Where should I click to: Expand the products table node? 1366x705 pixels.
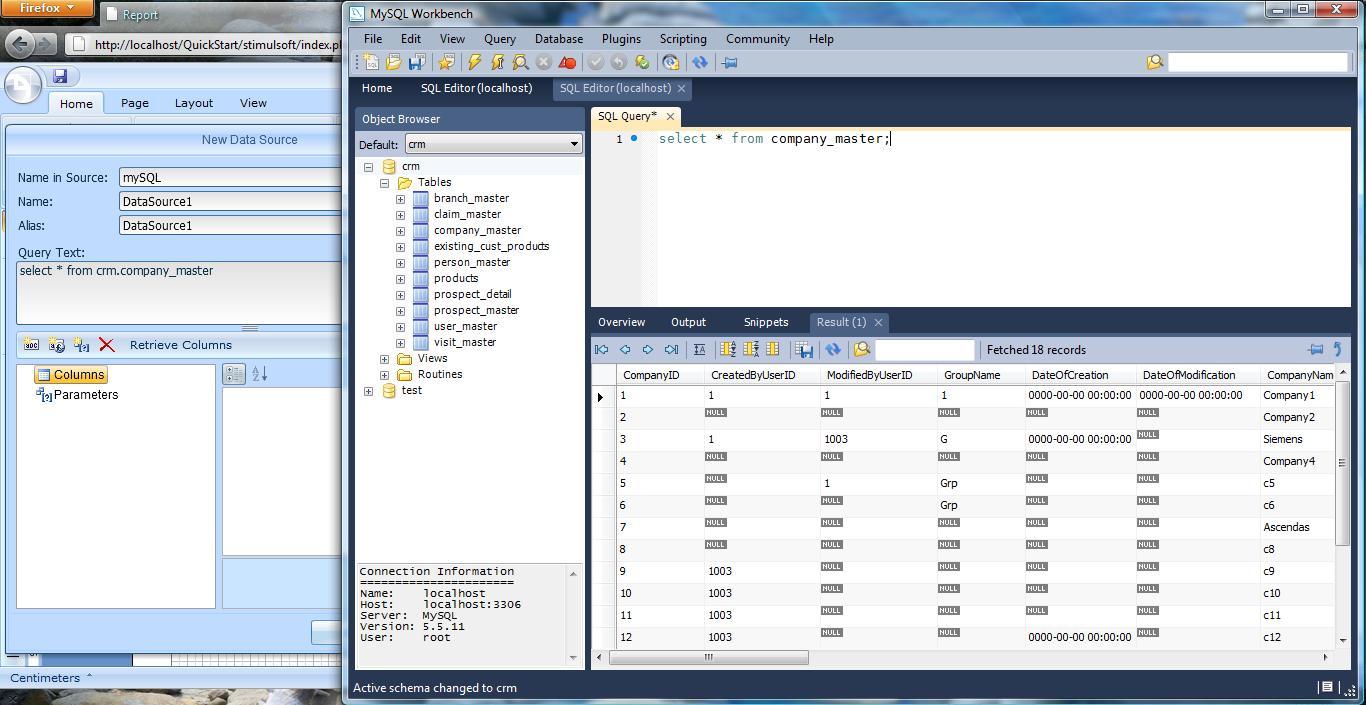401,279
